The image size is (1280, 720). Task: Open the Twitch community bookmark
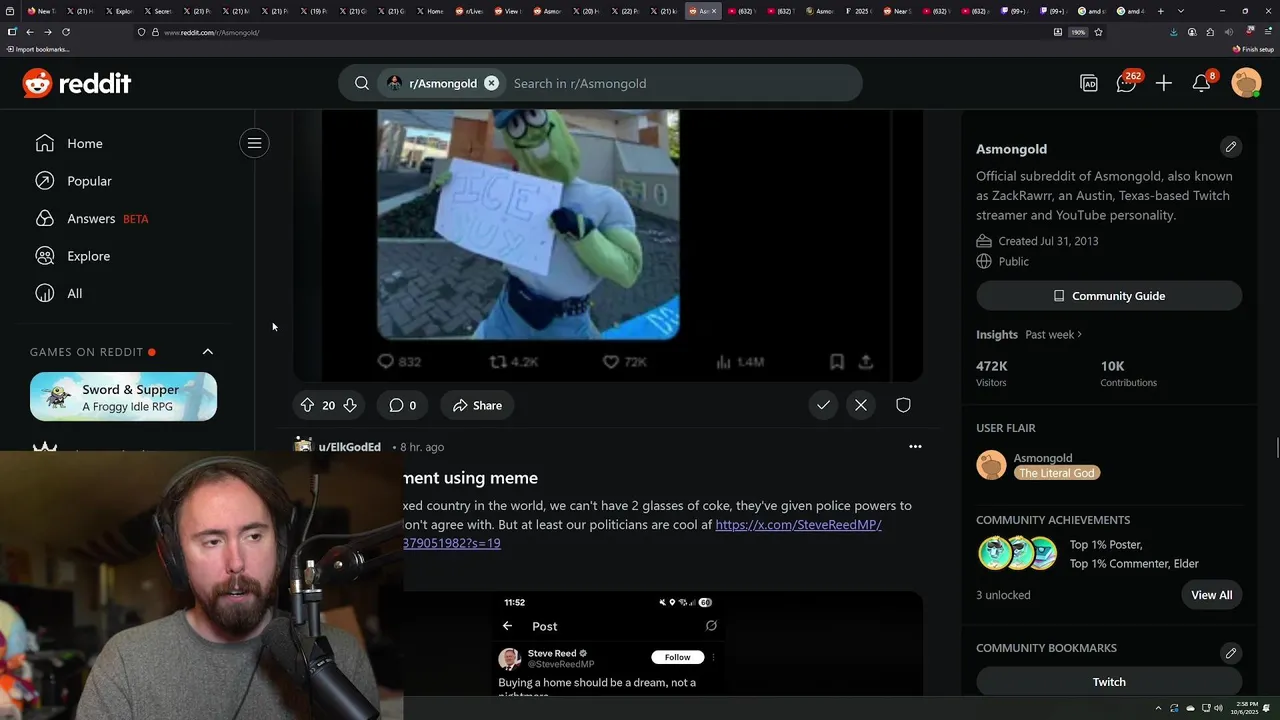point(1109,682)
